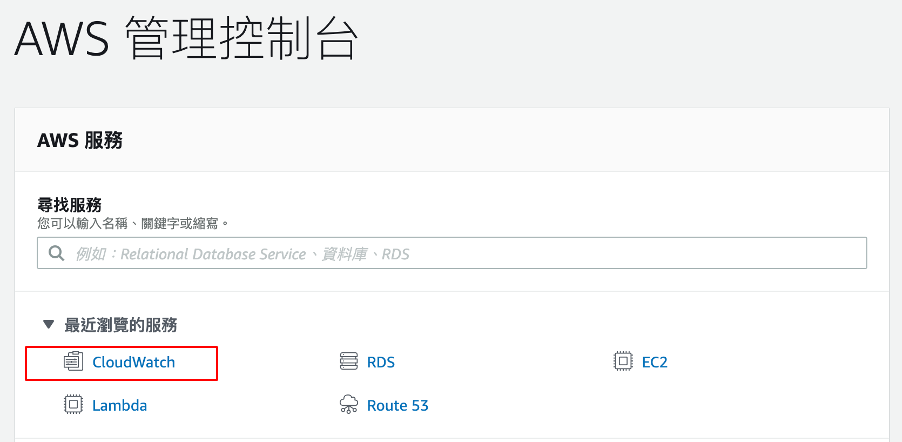Click the Lambda chip icon
The width and height of the screenshot is (902, 442).
(x=73, y=405)
